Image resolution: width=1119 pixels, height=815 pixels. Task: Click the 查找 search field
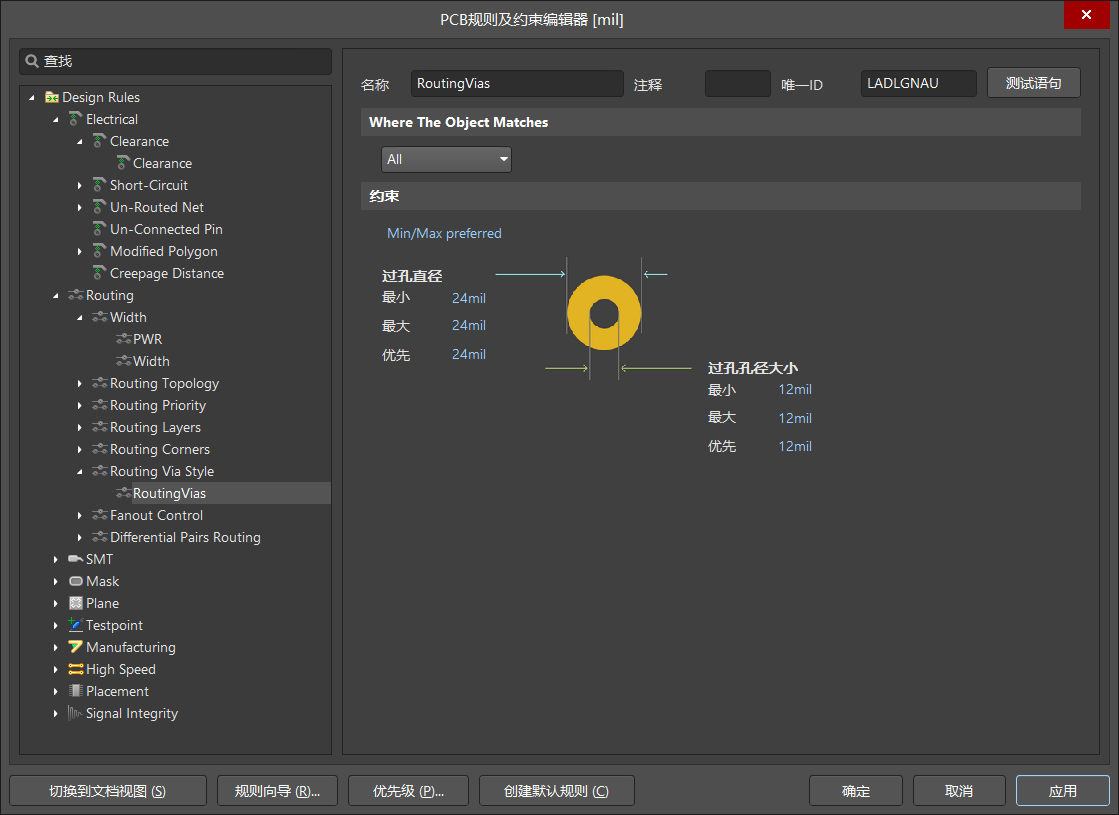click(175, 61)
